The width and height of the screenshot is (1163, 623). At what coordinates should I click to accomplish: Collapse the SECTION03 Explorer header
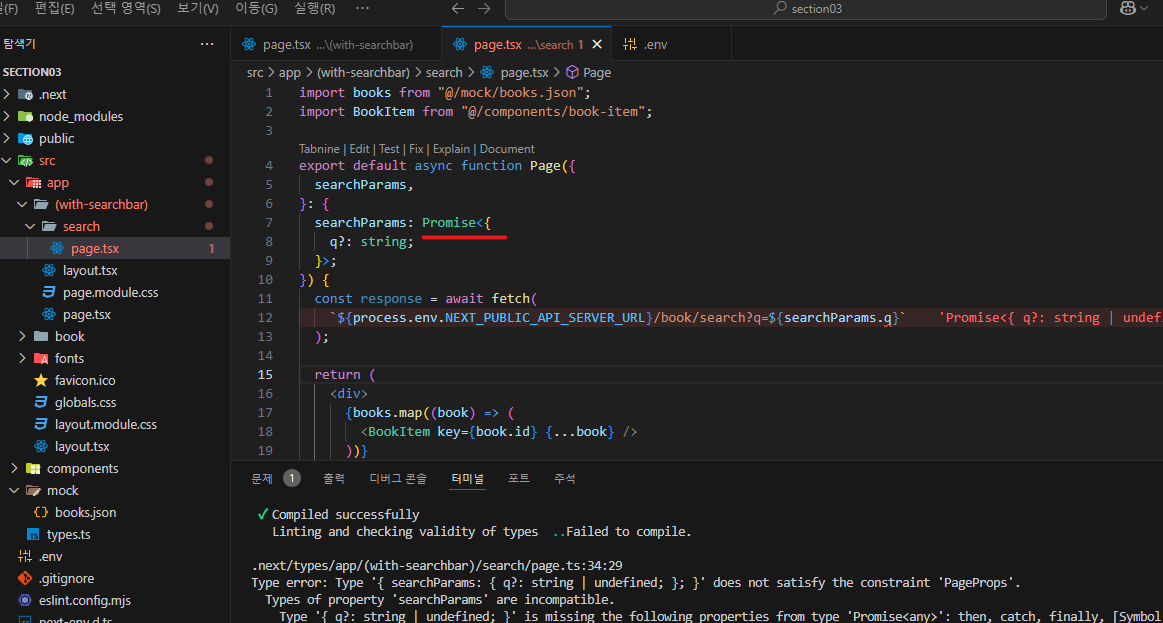115,72
